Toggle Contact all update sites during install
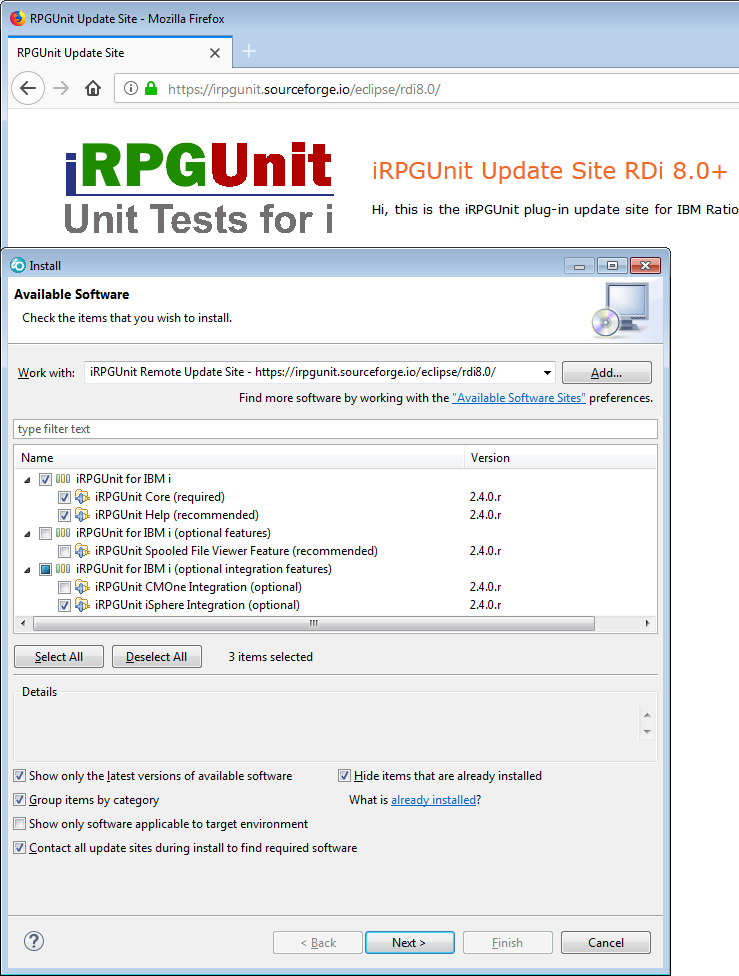Image resolution: width=739 pixels, height=976 pixels. coord(20,848)
